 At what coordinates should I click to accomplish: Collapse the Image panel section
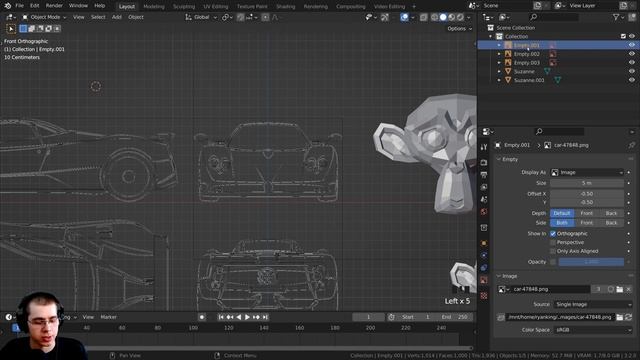click(498, 276)
